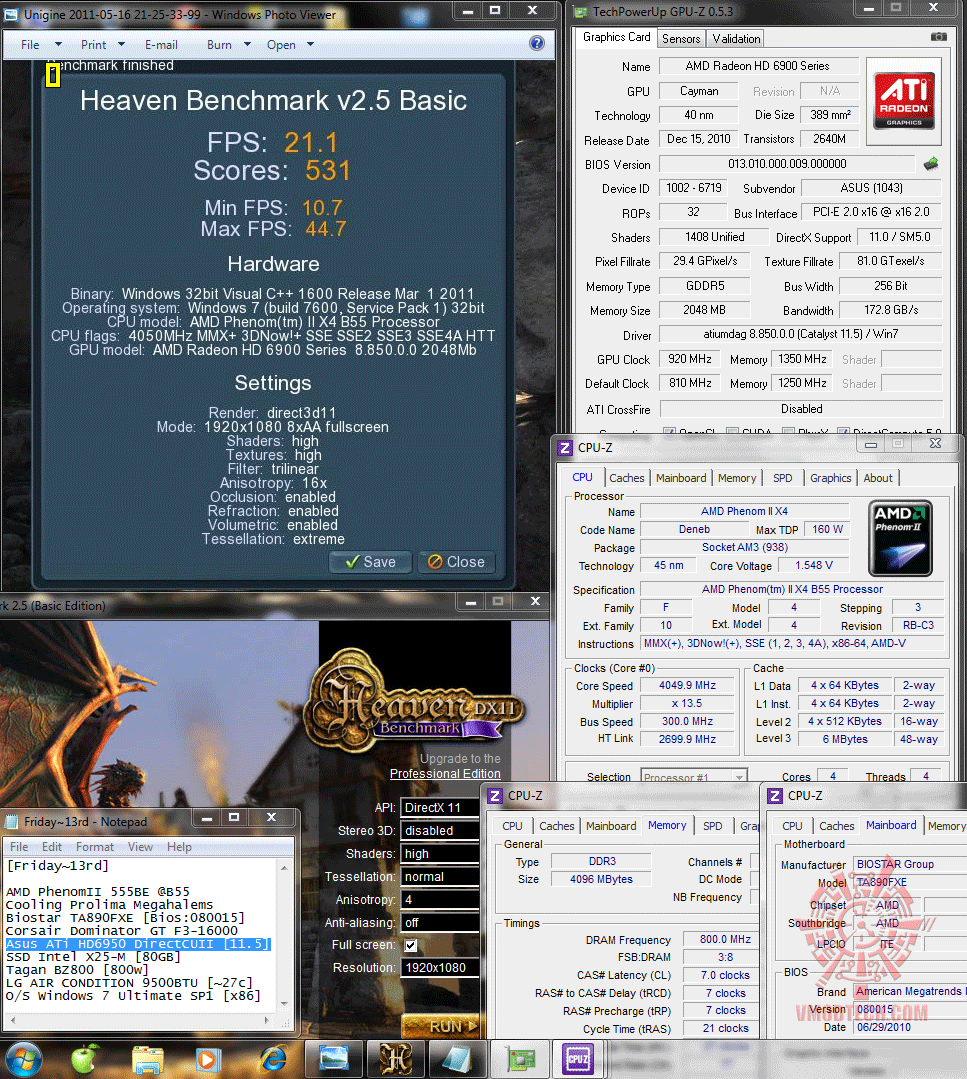
Task: Toggle the Full screen checkbox in Heaven
Action: (x=411, y=946)
